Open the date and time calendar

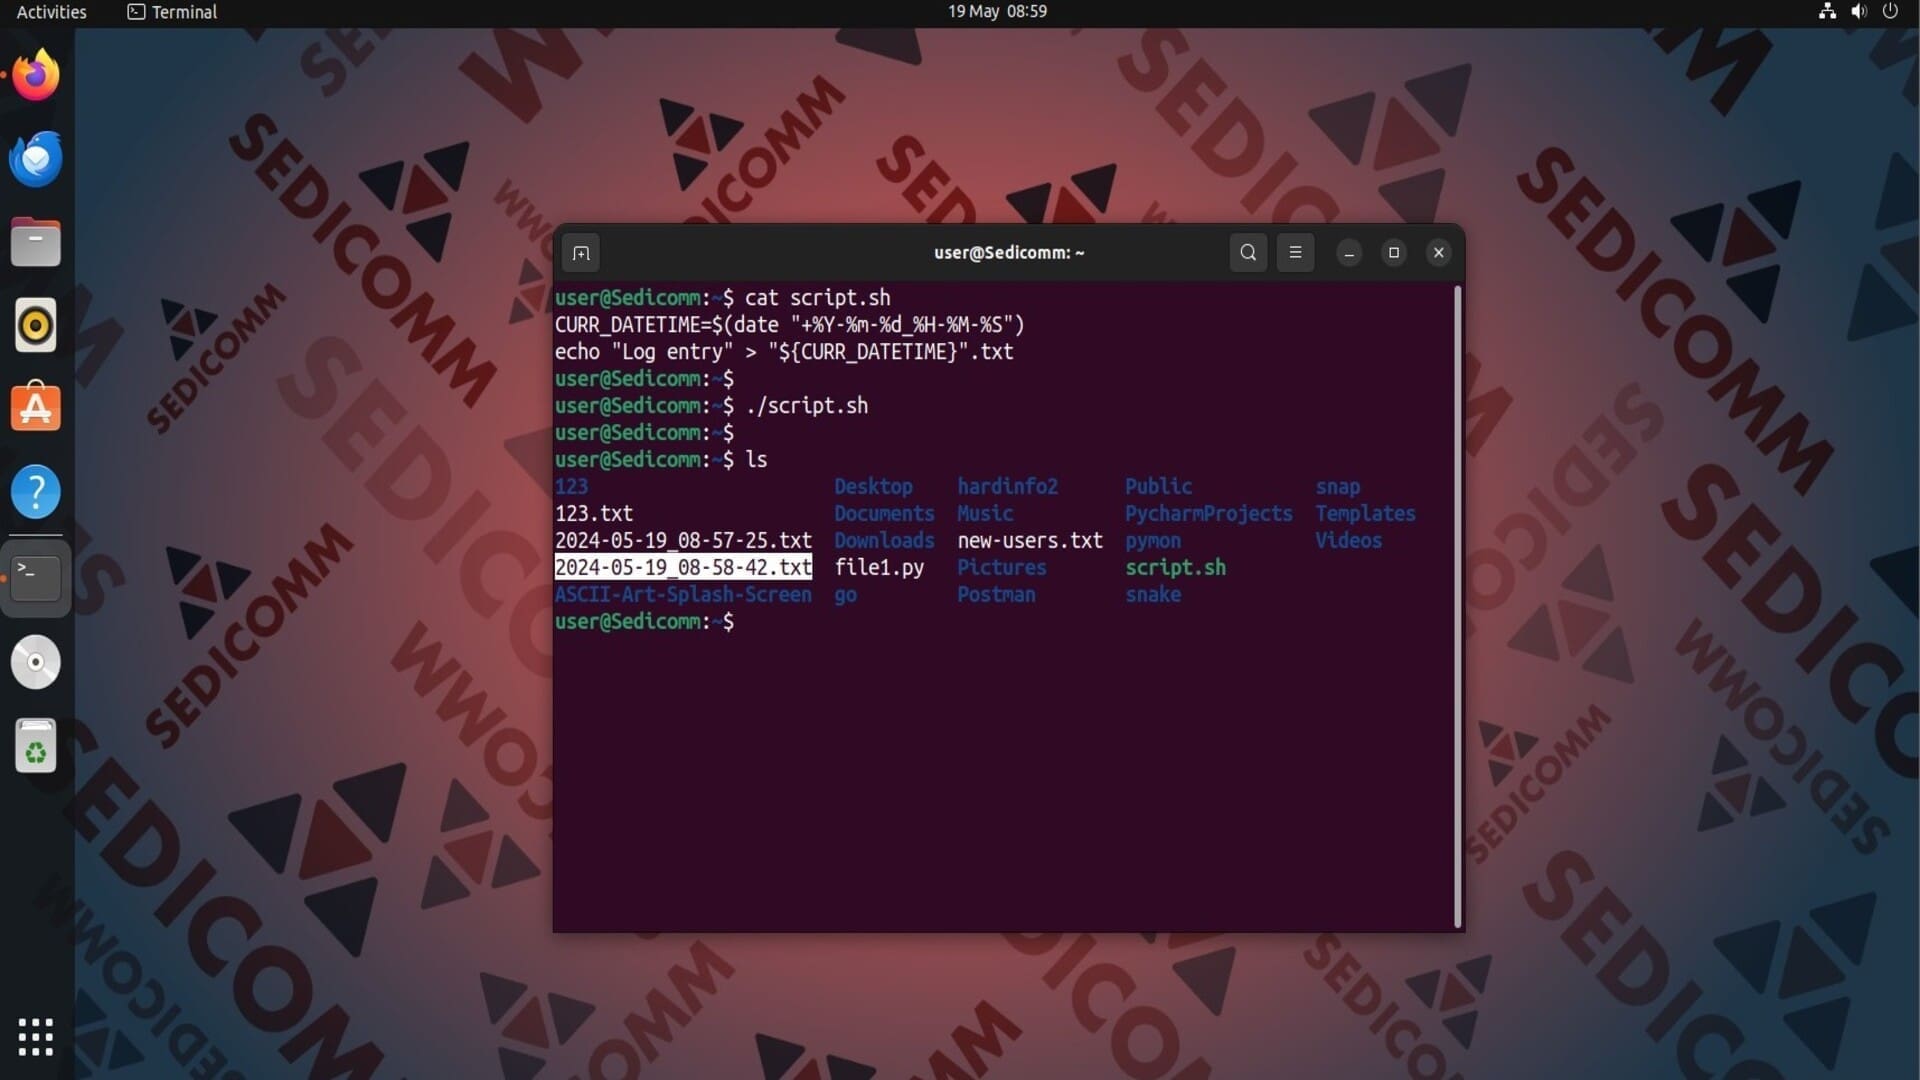pyautogui.click(x=997, y=12)
